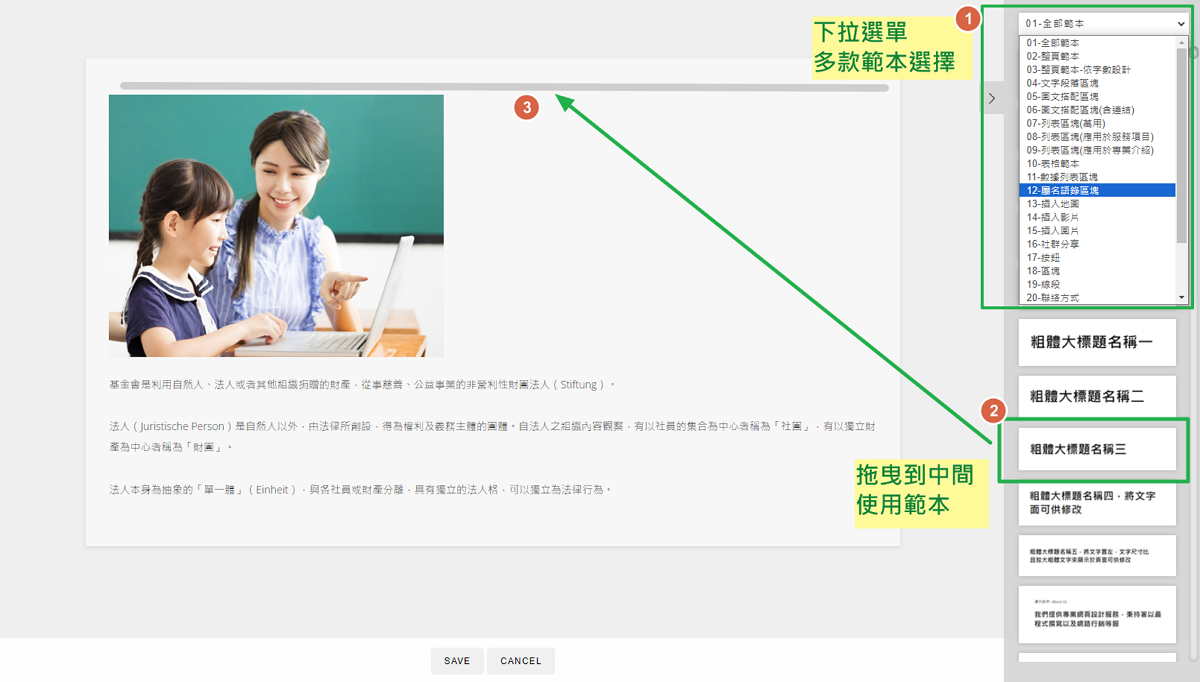Screen dimensions: 1200x682
Task: Click the SAVE button
Action: [457, 661]
